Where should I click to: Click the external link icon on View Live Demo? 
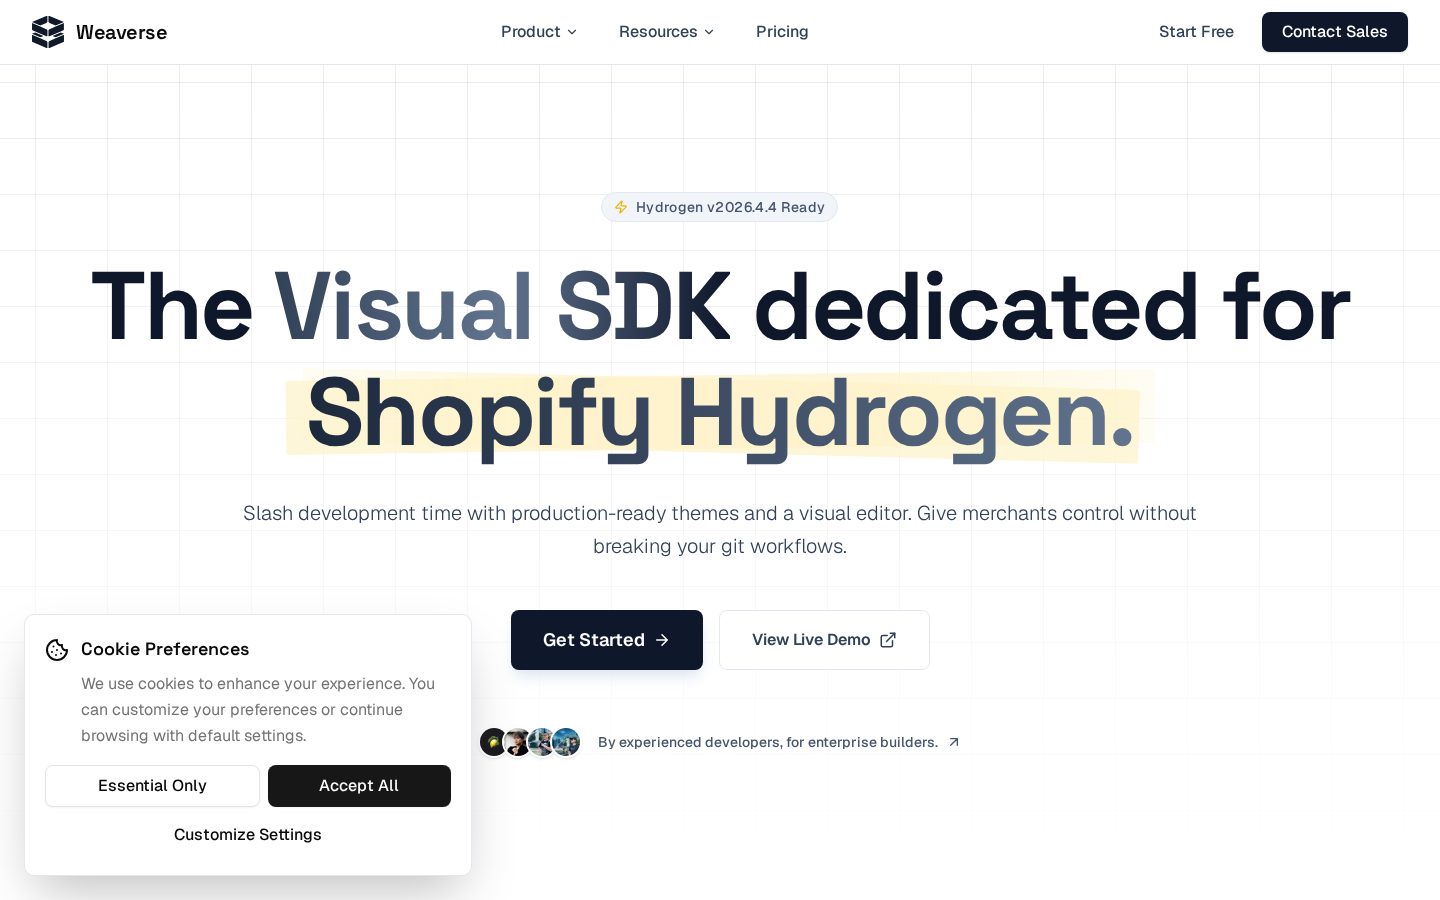tap(888, 640)
